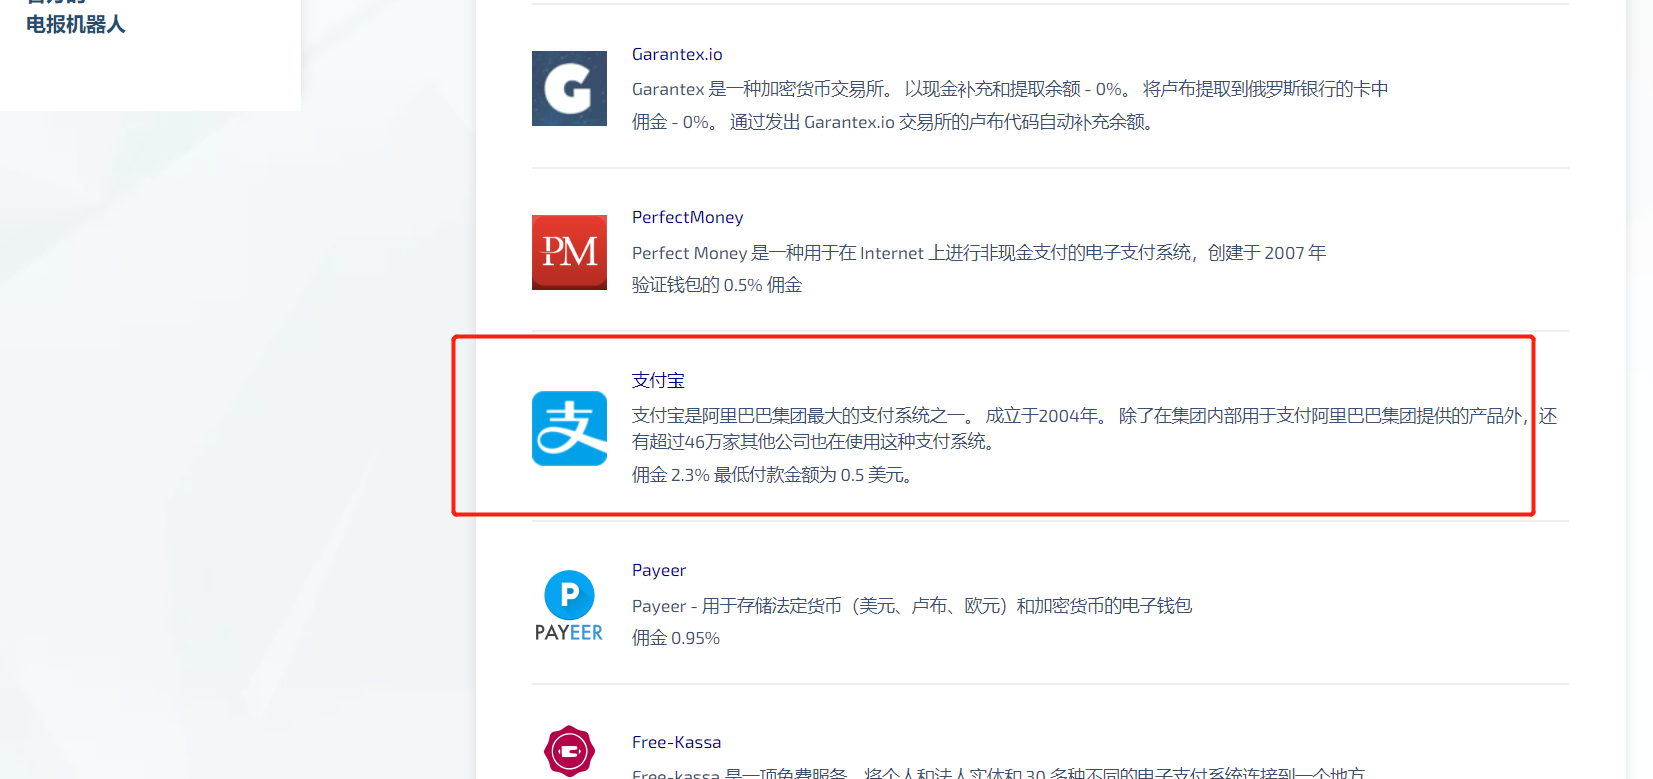Viewport: 1653px width, 779px height.
Task: Click text '支付宝是阿里巴巴集团最大的支付系统之一'
Action: click(799, 416)
